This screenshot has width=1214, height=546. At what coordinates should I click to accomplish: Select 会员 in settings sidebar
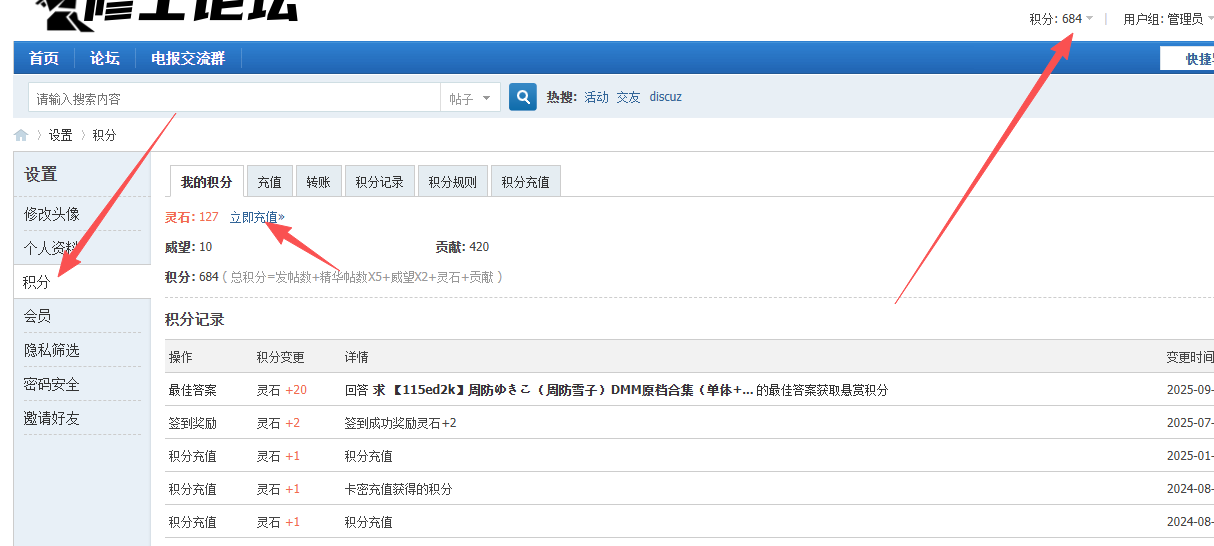point(38,316)
